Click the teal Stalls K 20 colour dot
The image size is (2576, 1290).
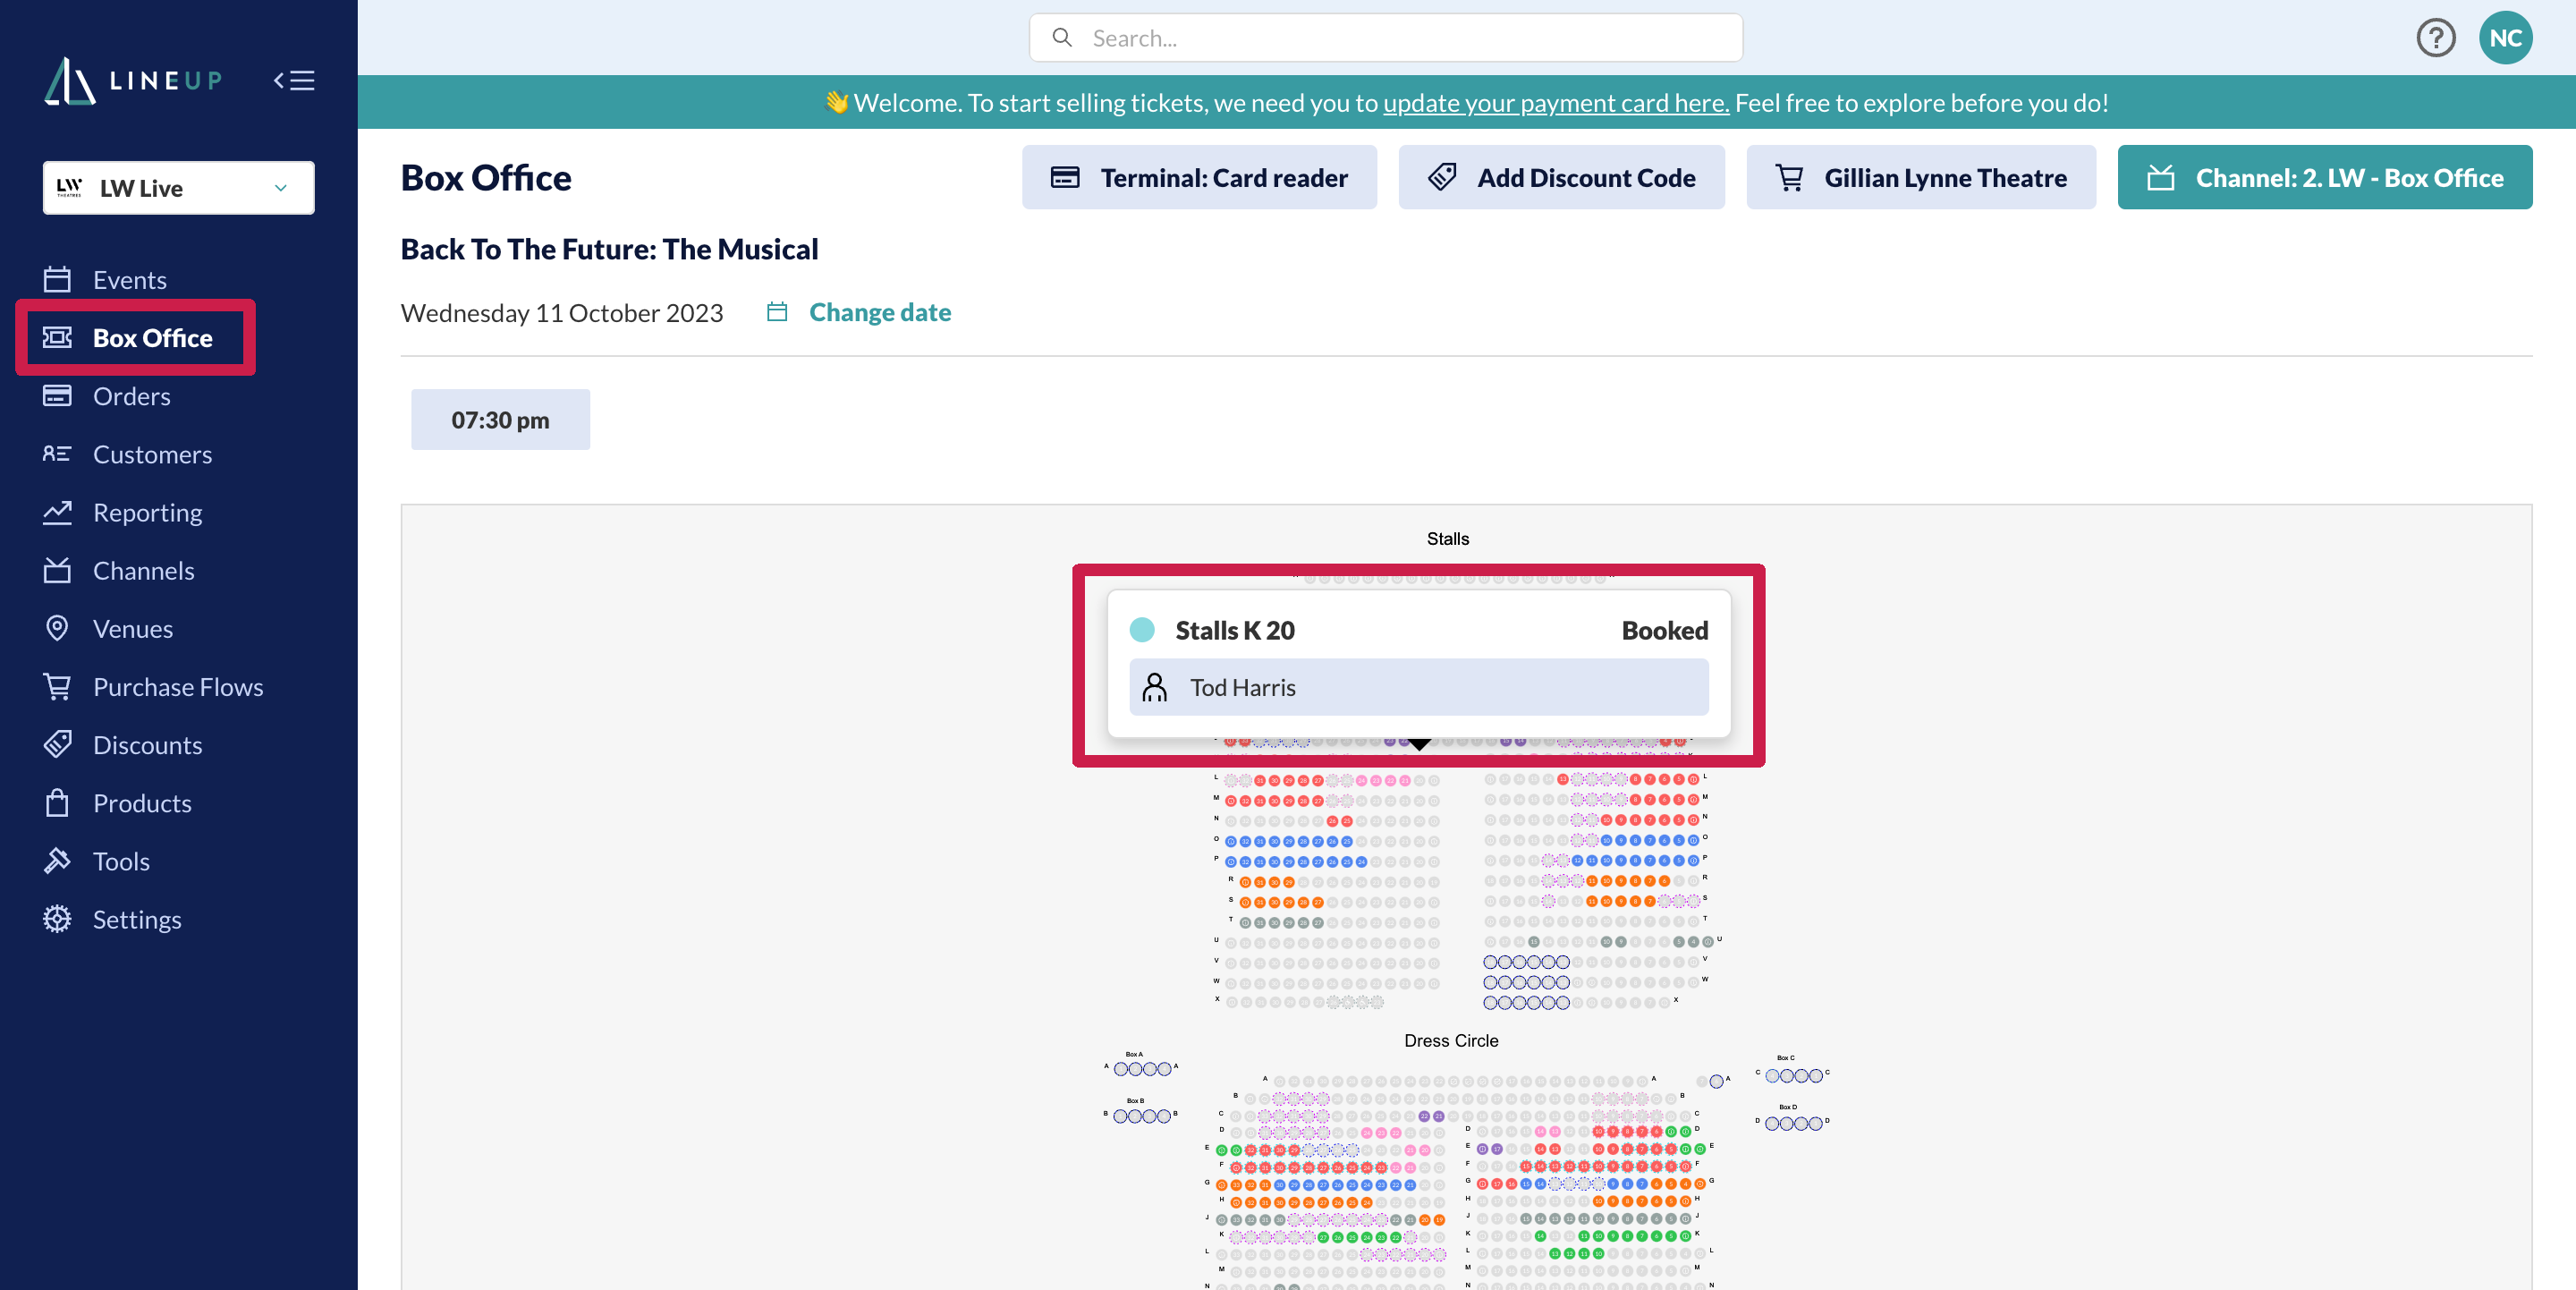[x=1142, y=630]
